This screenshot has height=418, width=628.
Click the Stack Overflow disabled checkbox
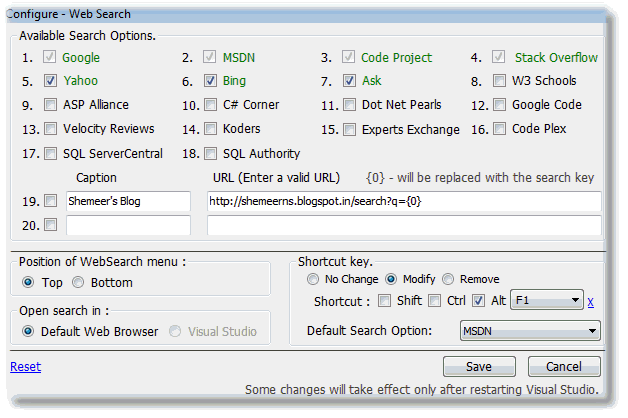[x=498, y=57]
